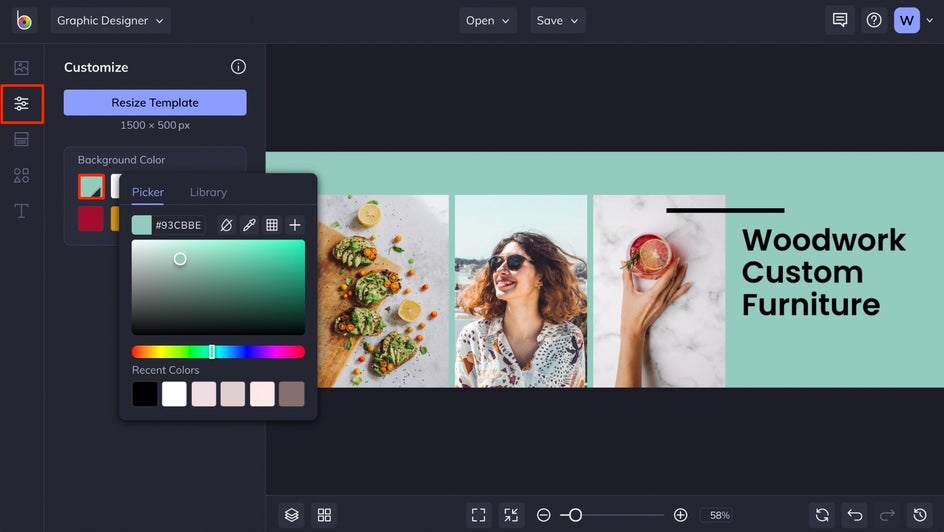
Task: Click the undo arrow icon
Action: pyautogui.click(x=854, y=515)
